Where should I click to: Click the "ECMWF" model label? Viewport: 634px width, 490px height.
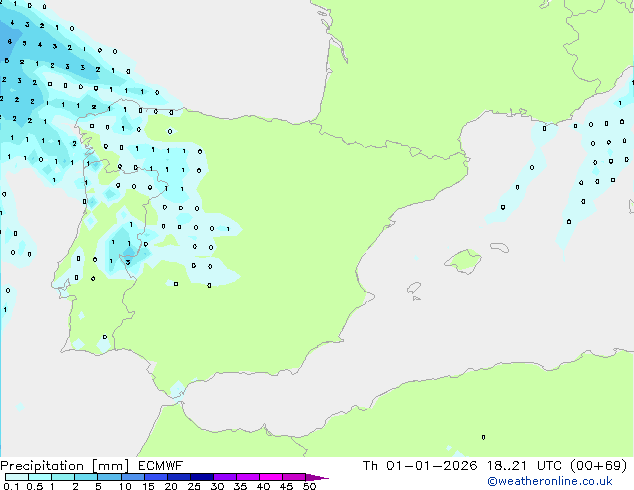tap(161, 466)
